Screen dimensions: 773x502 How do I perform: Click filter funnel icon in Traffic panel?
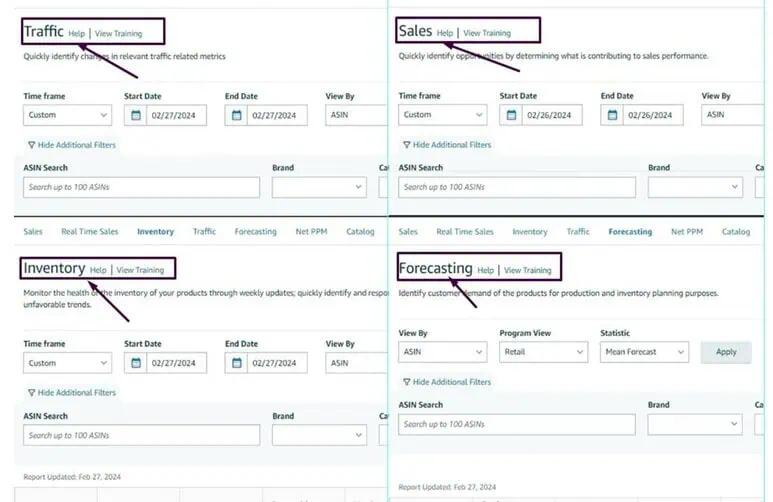32,145
